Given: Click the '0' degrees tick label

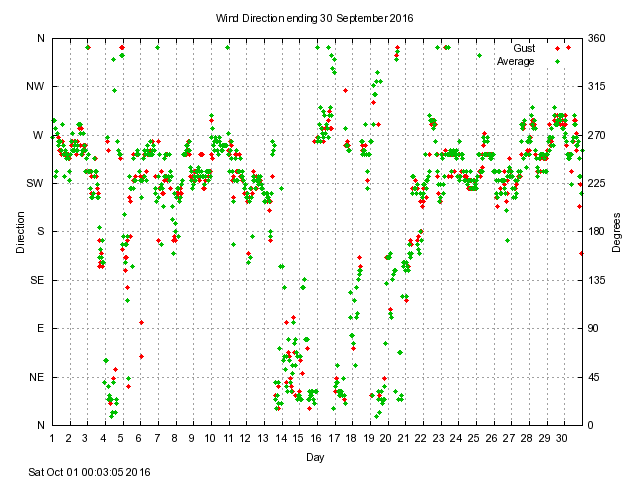Looking at the screenshot, I should [x=590, y=425].
